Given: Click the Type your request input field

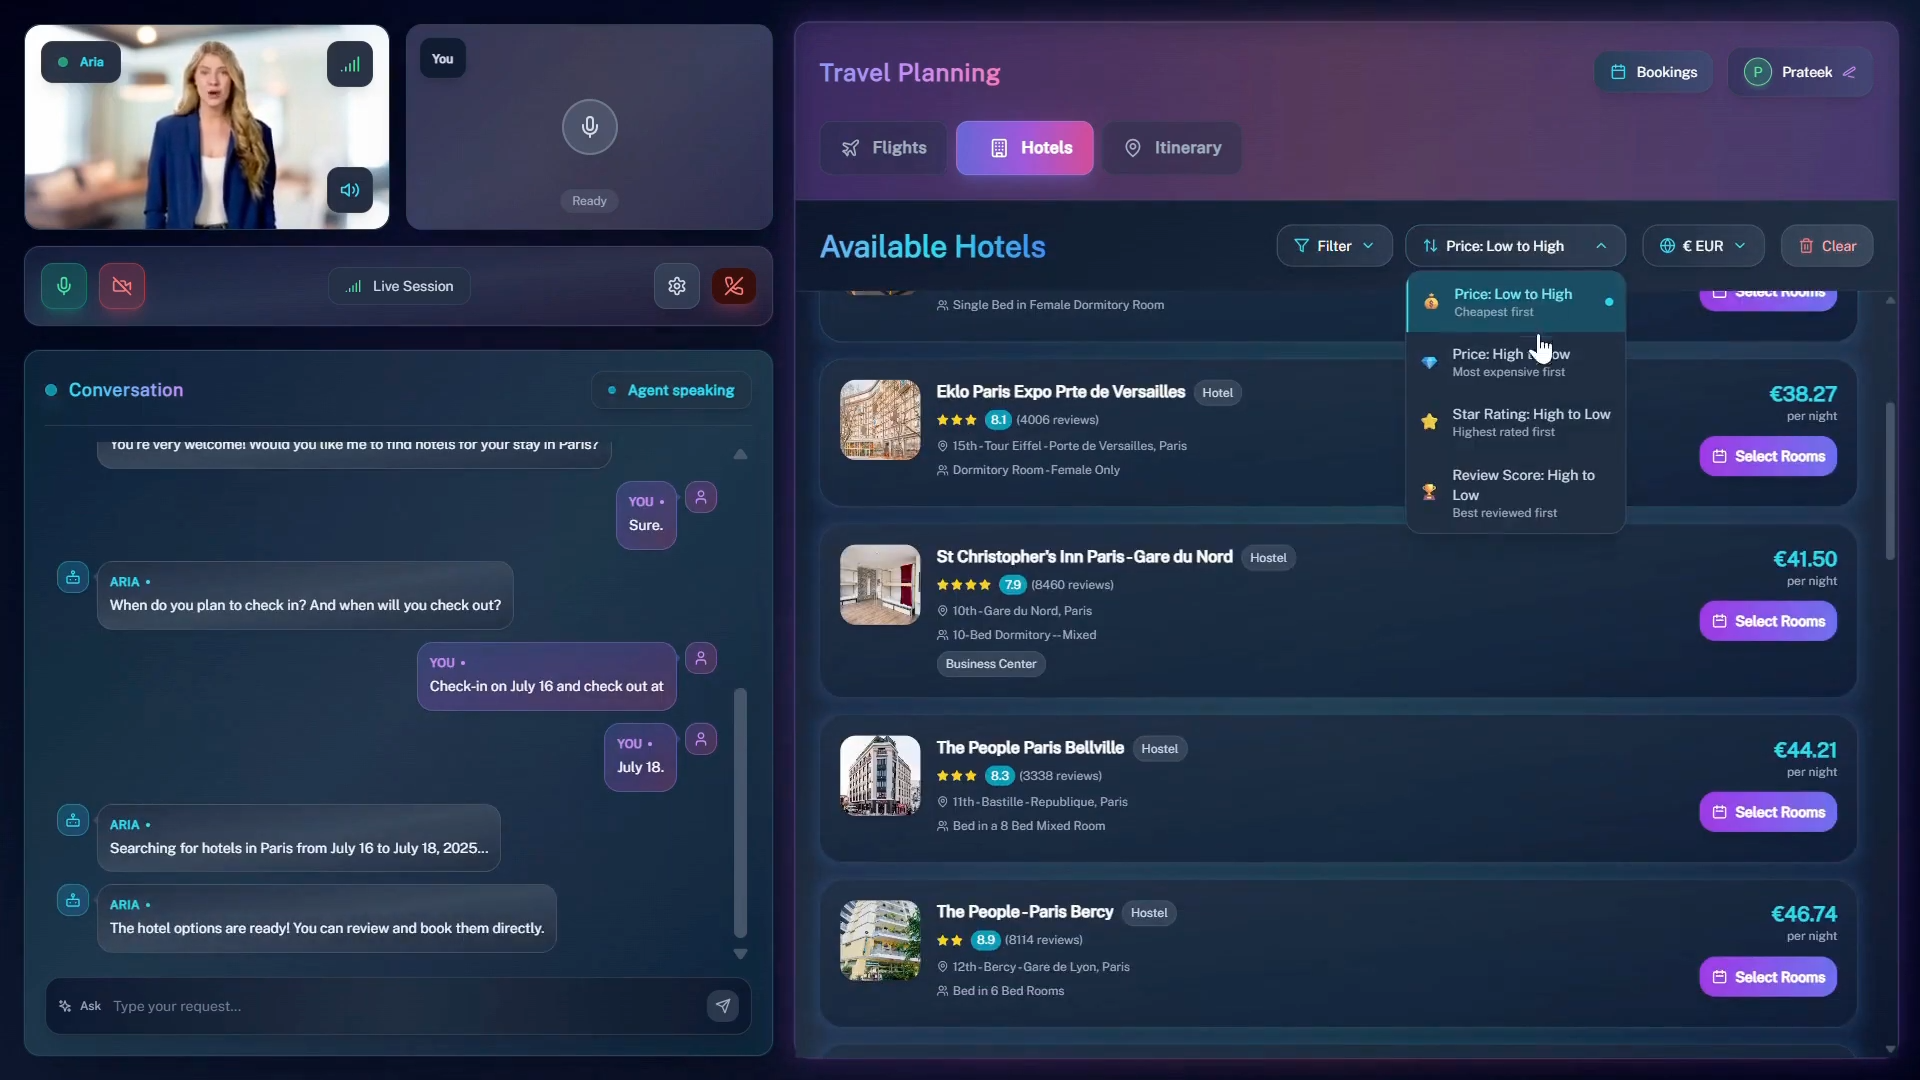Looking at the screenshot, I should 400,1006.
